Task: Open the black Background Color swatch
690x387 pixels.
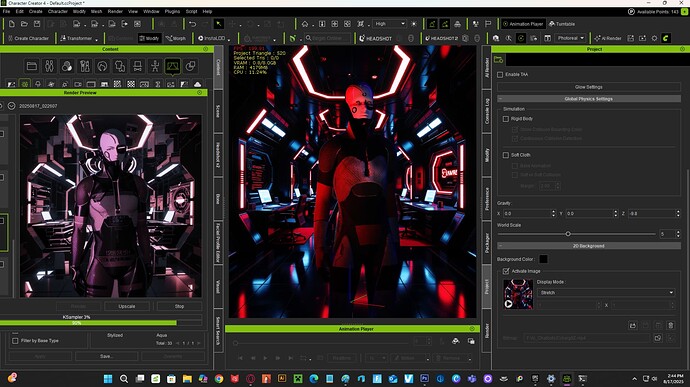Action: [543, 259]
